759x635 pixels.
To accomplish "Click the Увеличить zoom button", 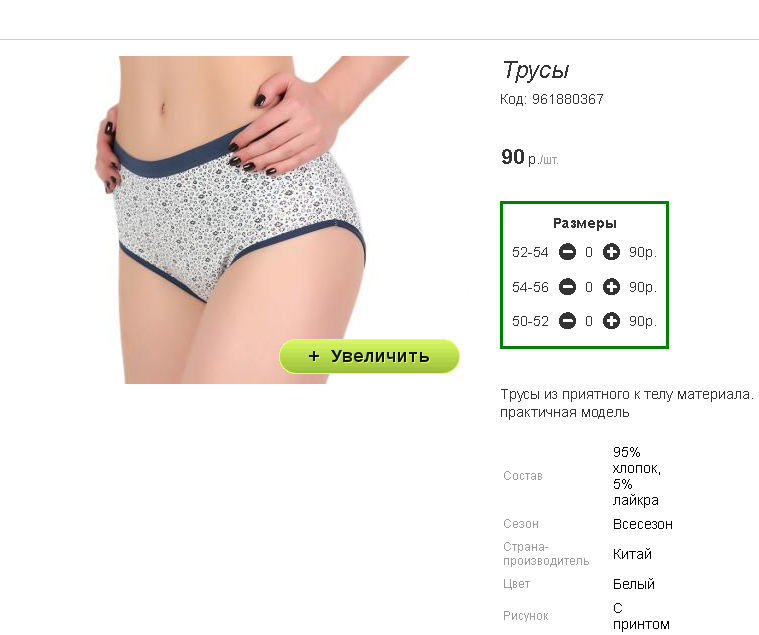I will (369, 356).
